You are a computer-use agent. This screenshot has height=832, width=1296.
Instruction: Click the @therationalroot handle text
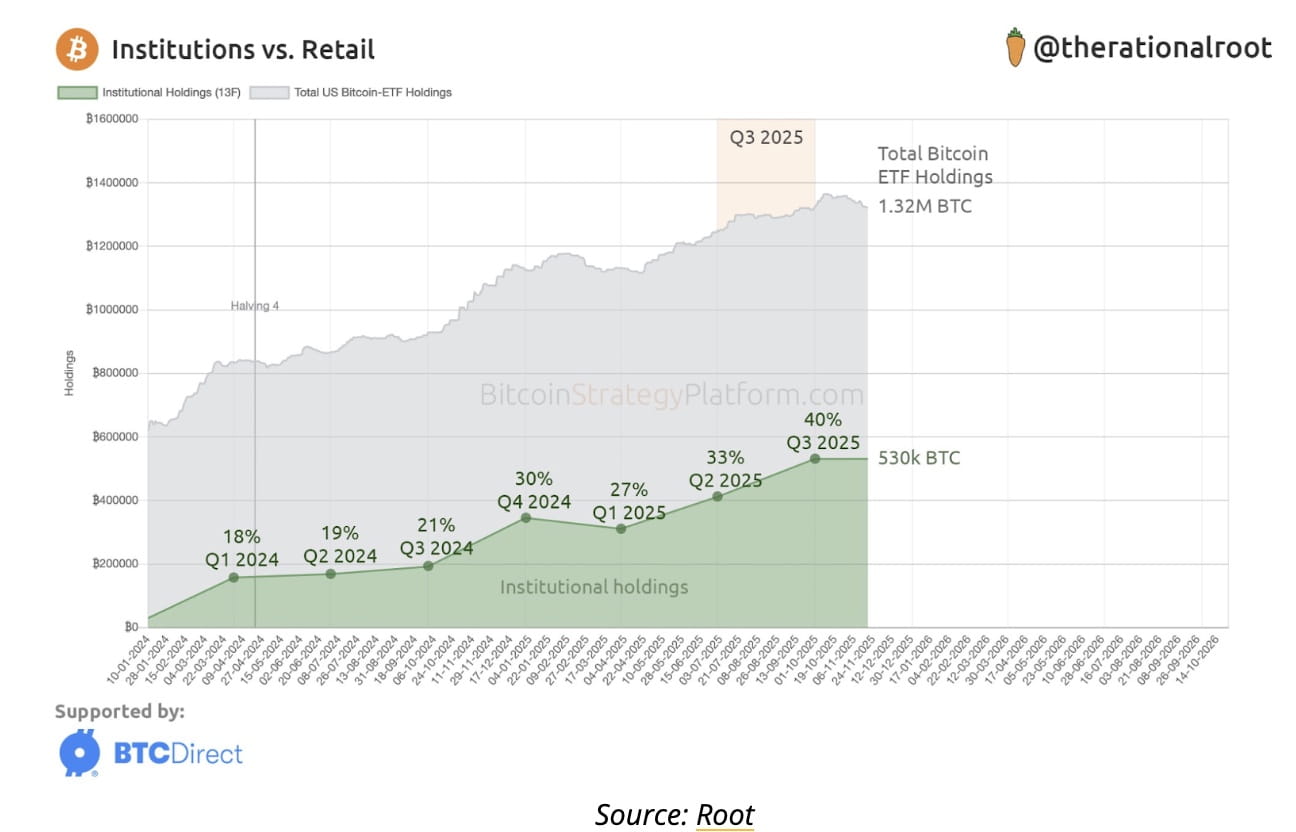coord(1152,48)
